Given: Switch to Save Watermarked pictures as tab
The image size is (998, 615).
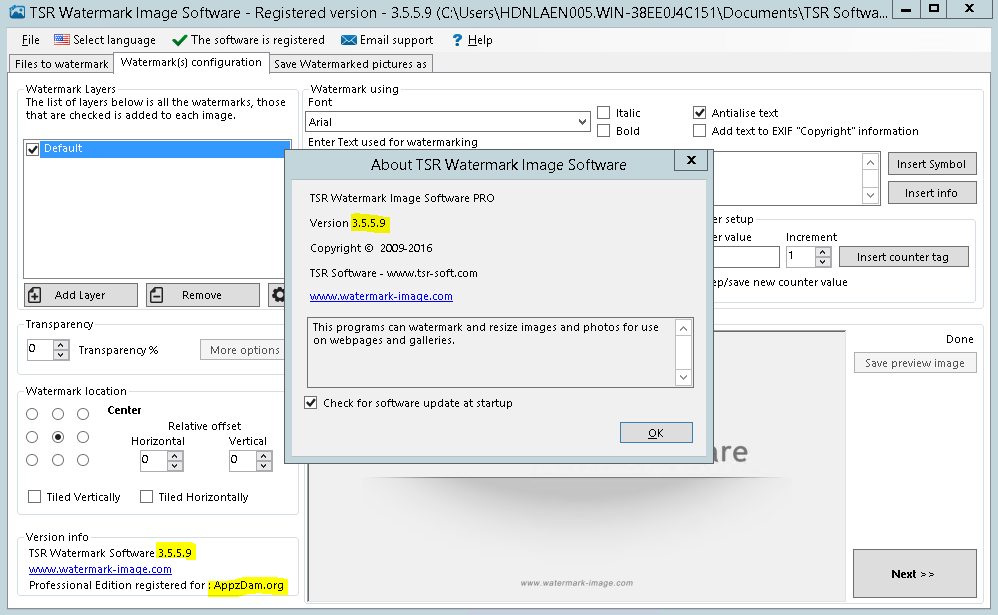Looking at the screenshot, I should pos(350,64).
